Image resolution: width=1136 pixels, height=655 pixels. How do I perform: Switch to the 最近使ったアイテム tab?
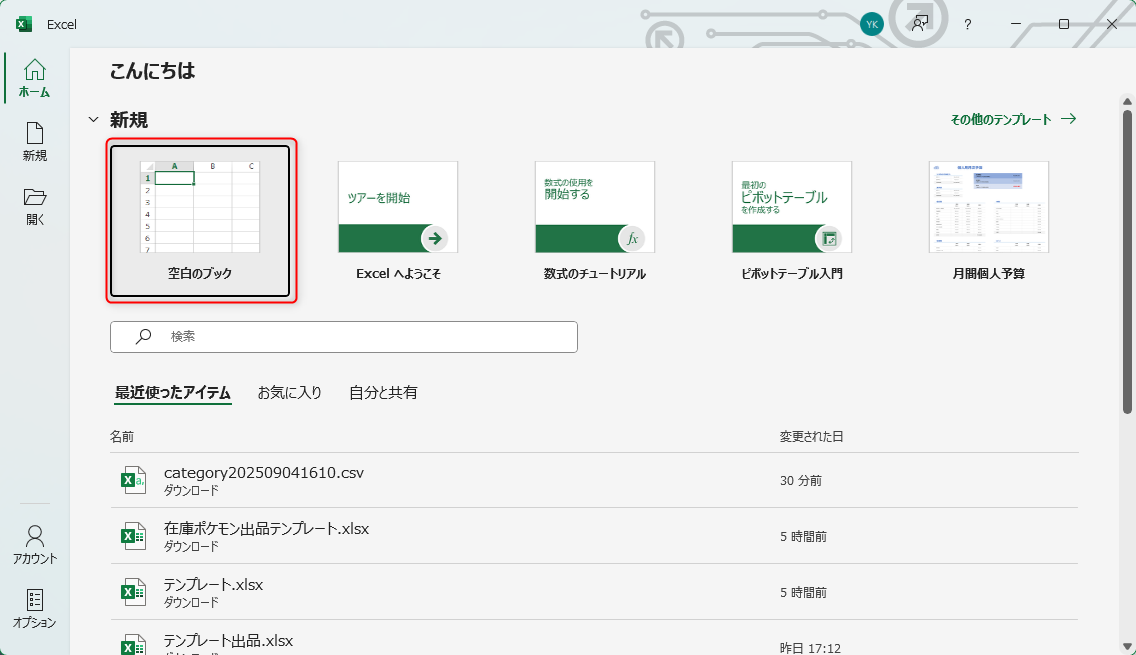[172, 393]
